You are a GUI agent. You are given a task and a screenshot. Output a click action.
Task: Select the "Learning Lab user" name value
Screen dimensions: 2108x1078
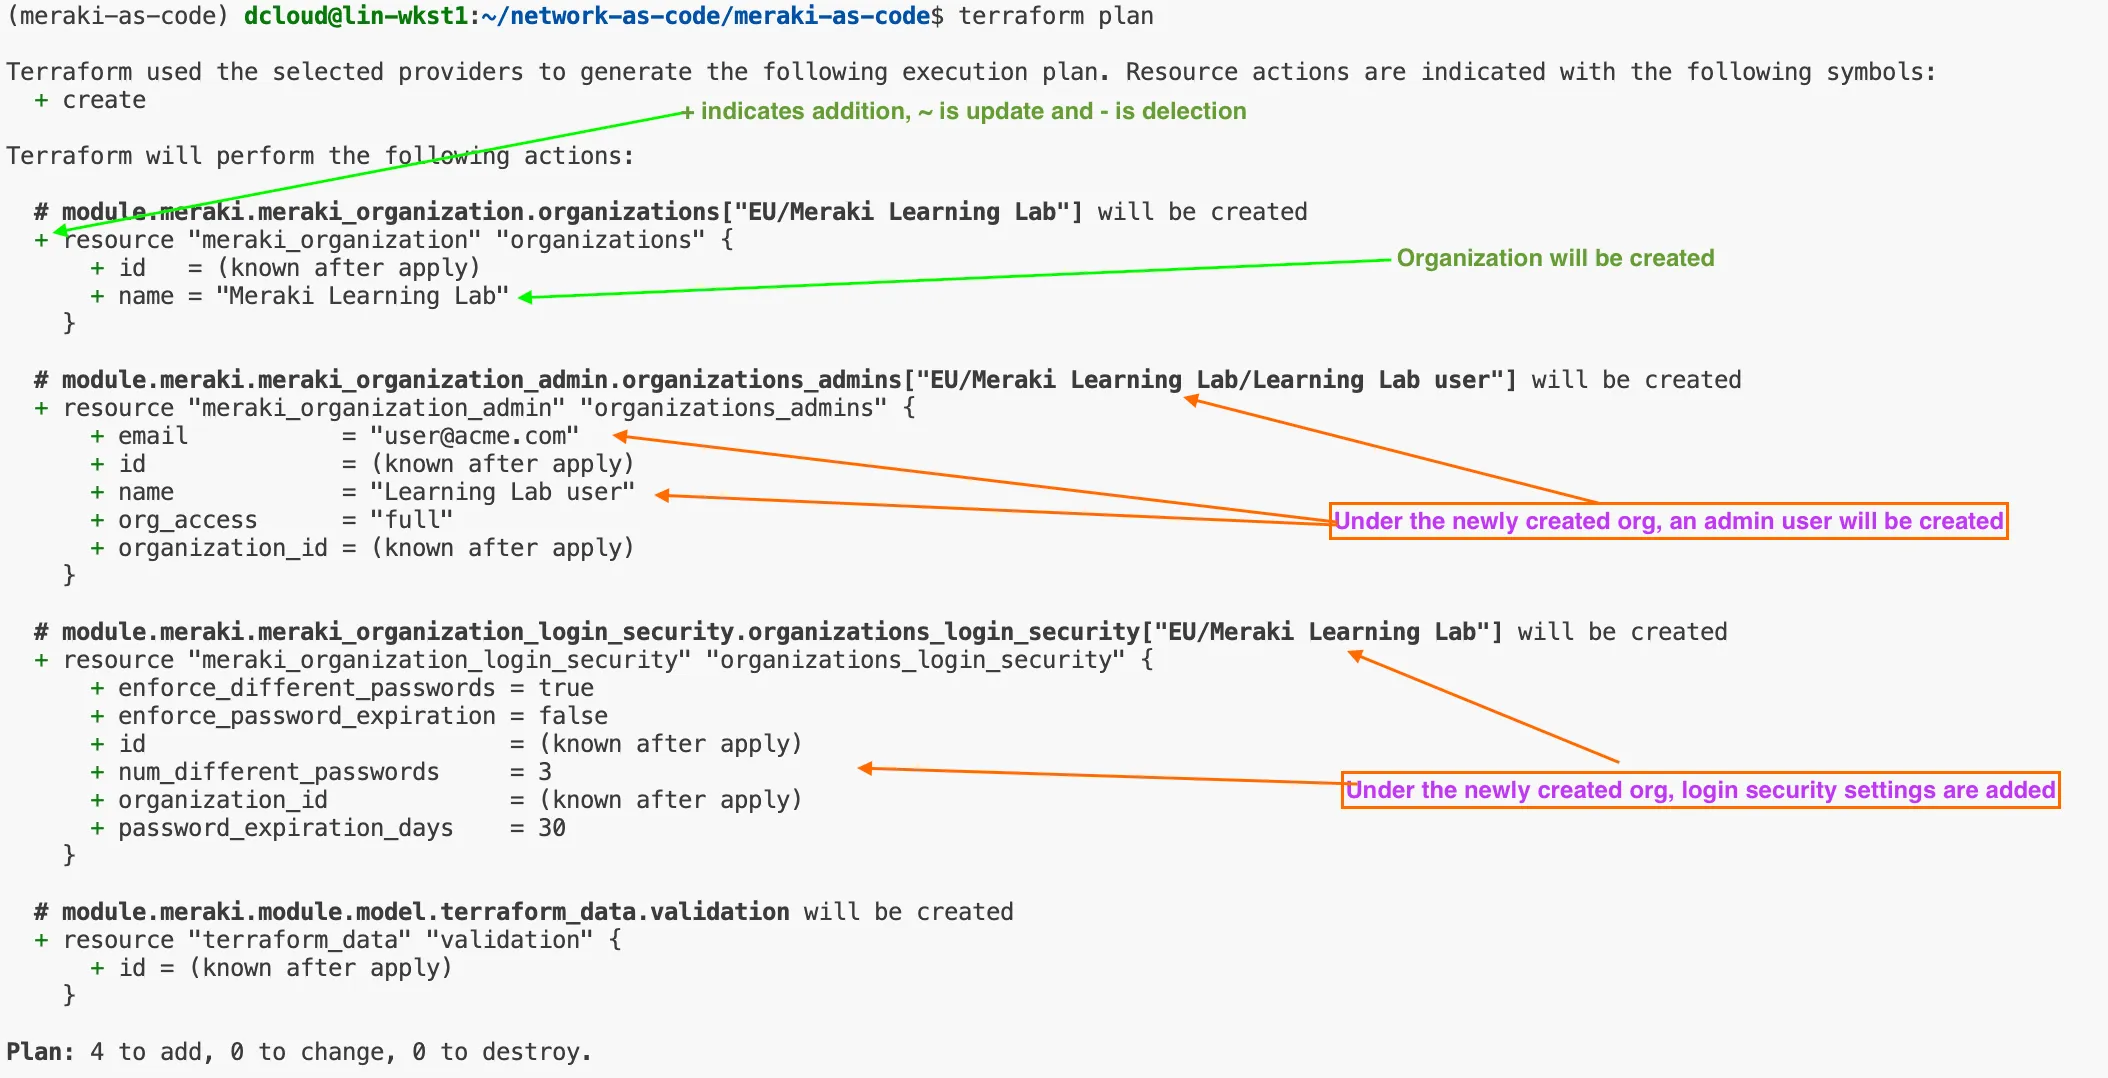pos(502,492)
